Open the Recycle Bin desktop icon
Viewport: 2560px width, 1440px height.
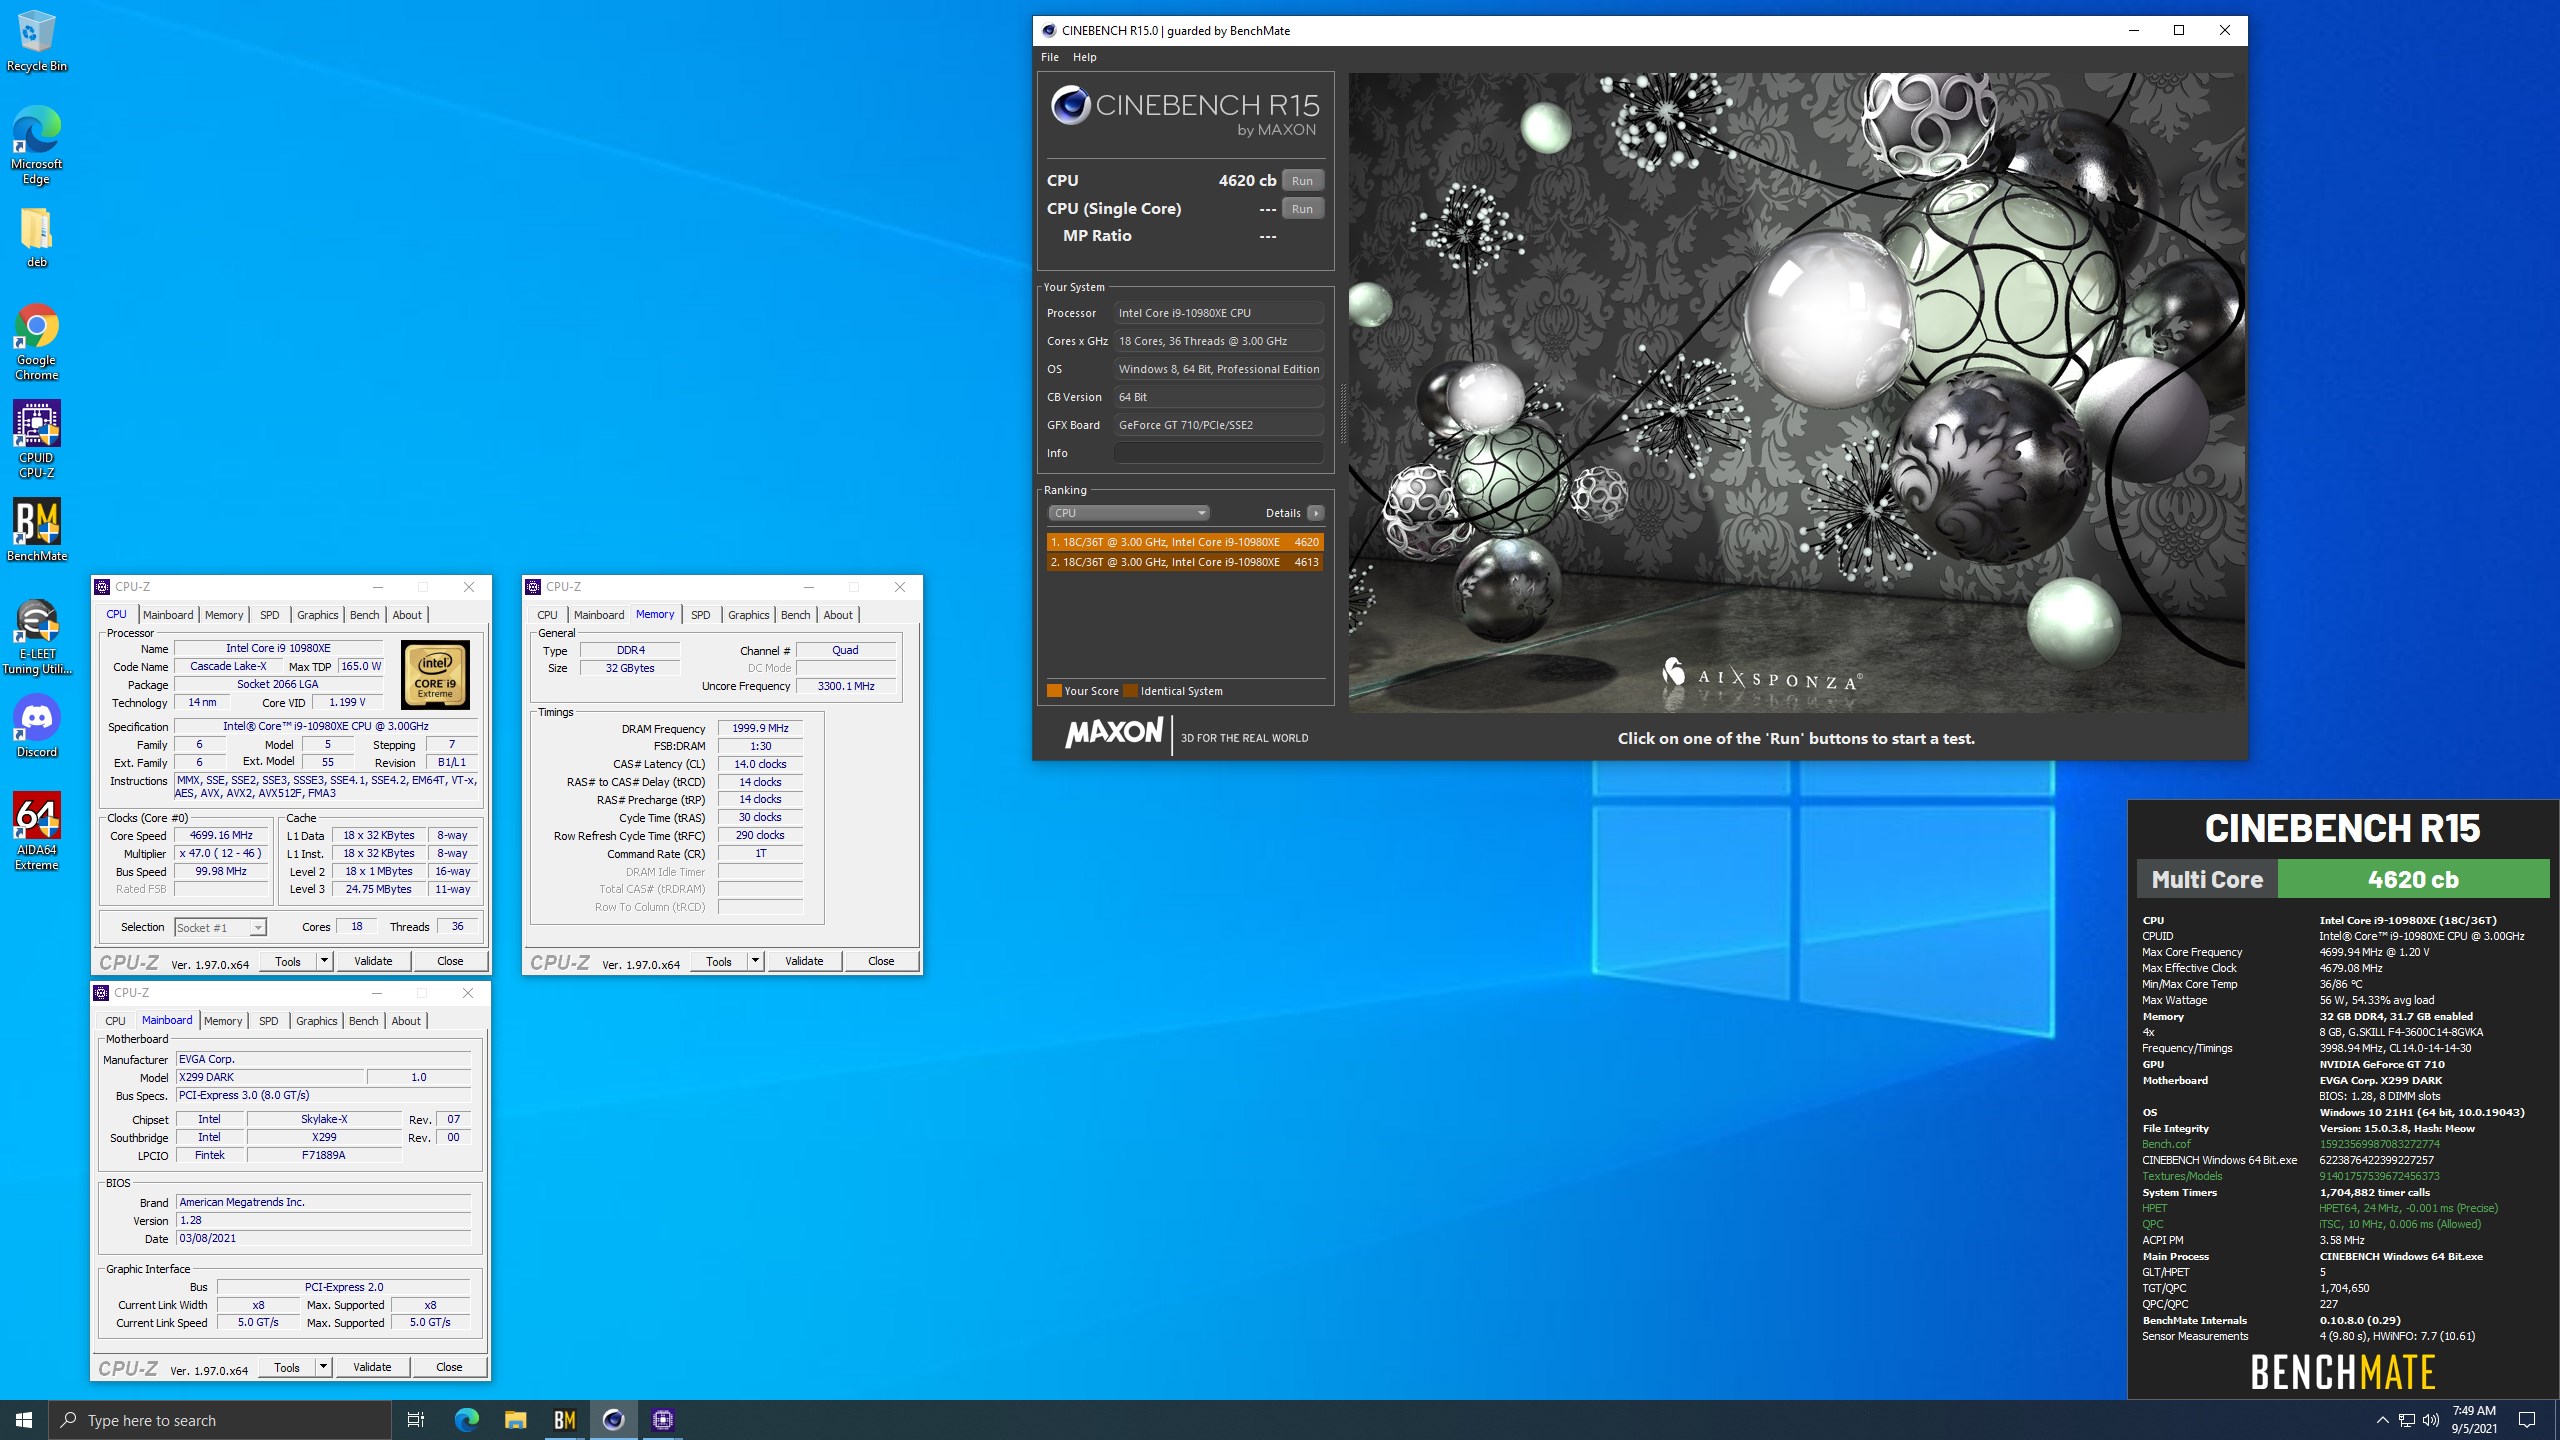[36, 41]
